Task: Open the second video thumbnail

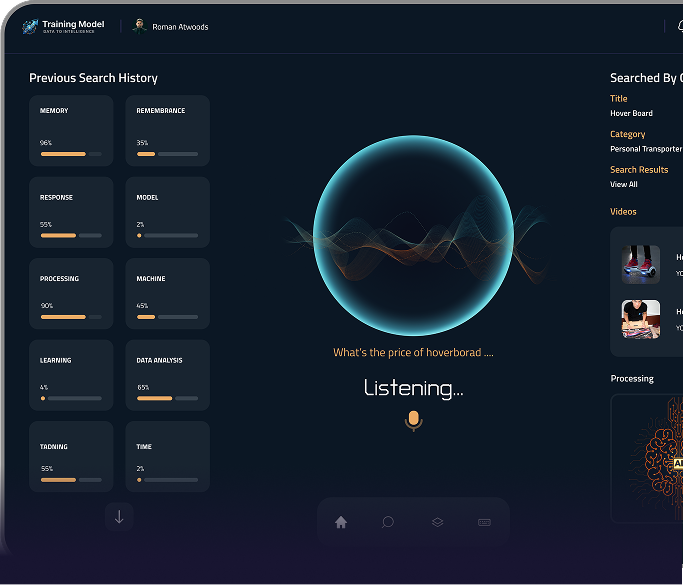Action: pyautogui.click(x=641, y=319)
